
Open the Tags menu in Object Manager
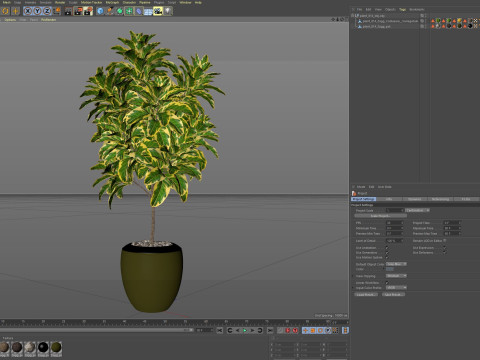tap(403, 9)
